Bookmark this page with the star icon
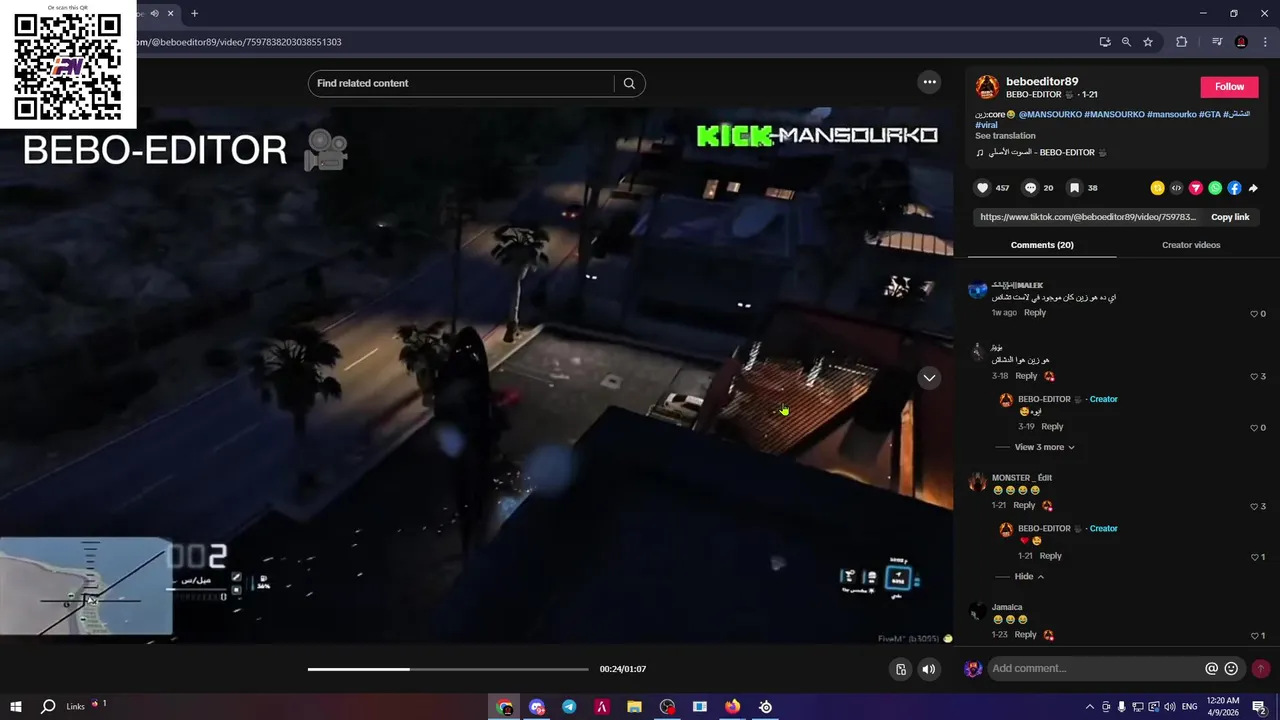Viewport: 1280px width, 720px height. [1148, 42]
